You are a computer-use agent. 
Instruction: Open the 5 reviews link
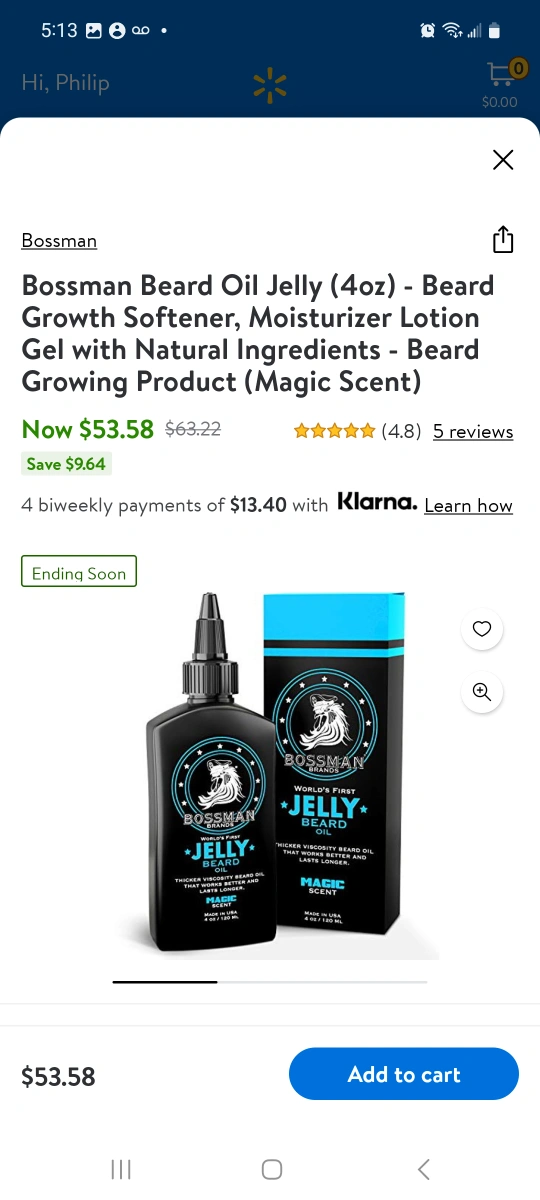click(x=473, y=431)
